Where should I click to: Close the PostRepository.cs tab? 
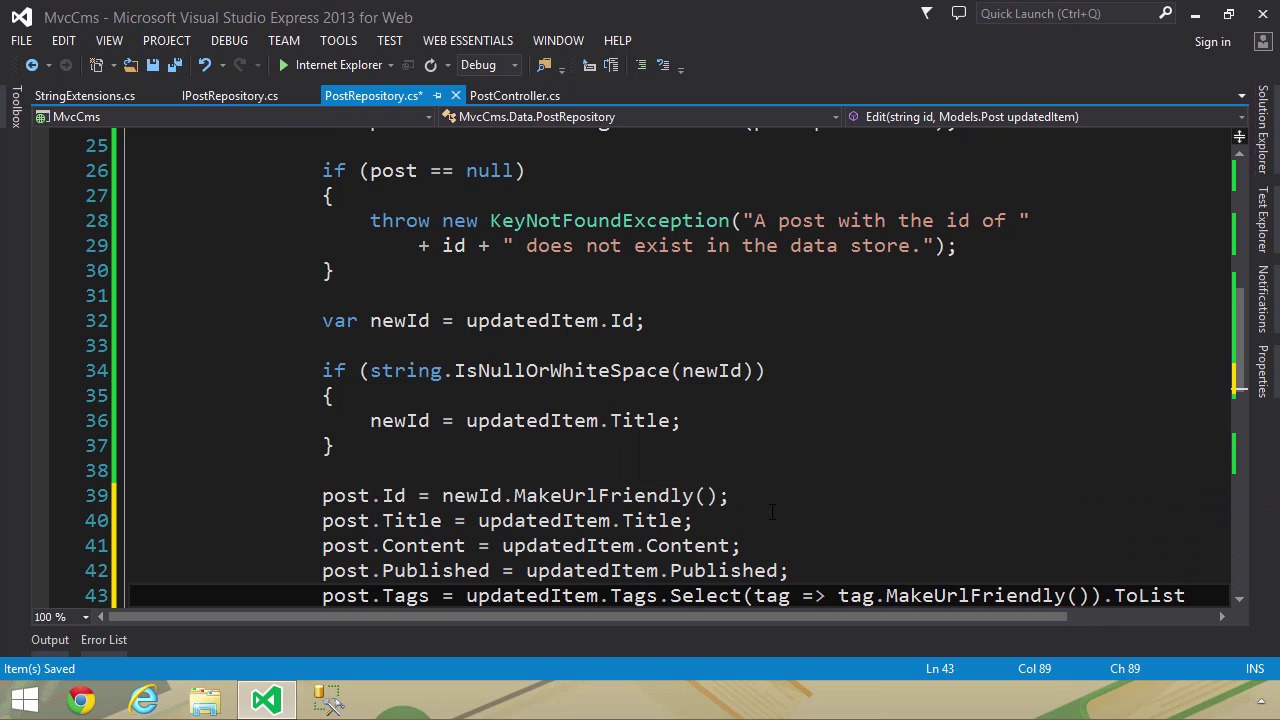click(456, 96)
